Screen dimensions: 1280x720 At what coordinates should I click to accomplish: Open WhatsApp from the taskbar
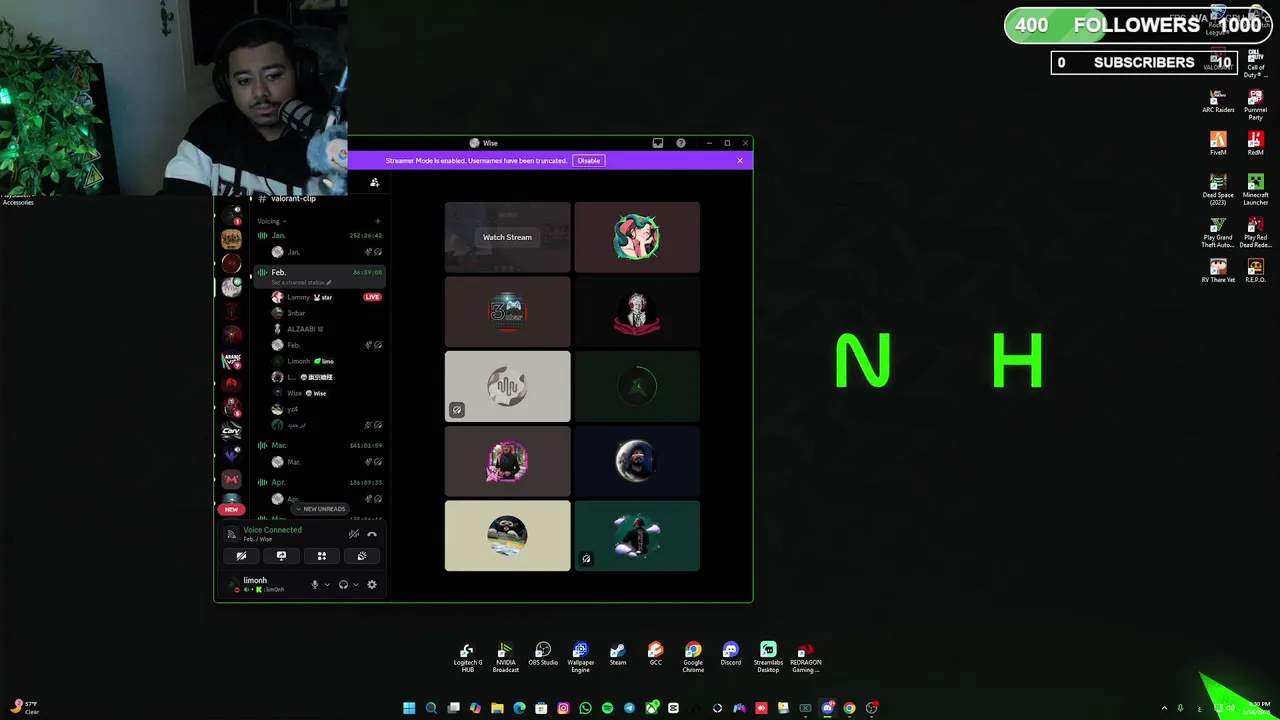click(585, 708)
